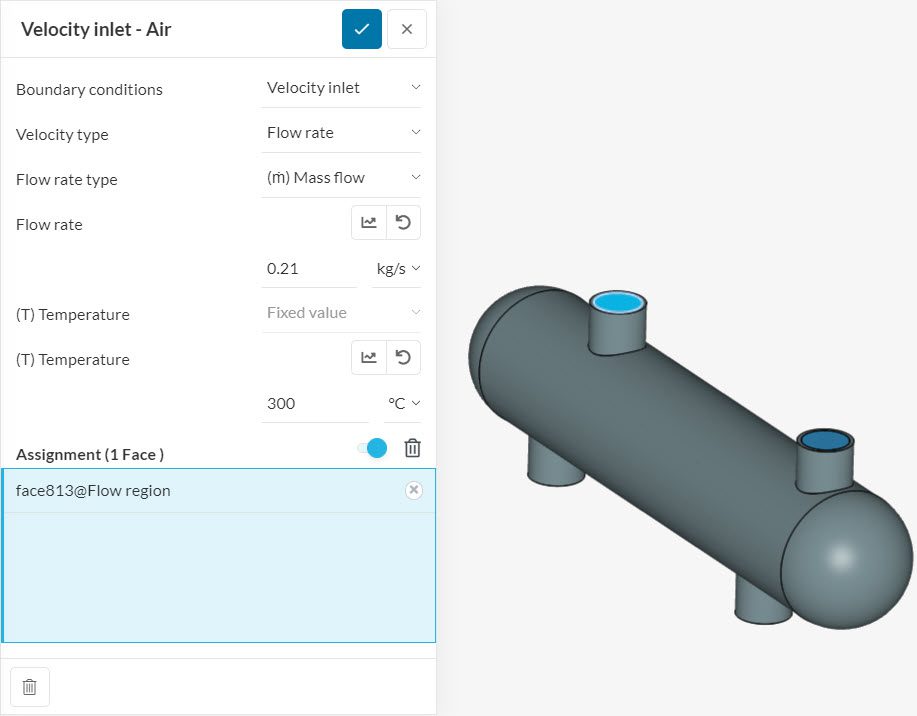
Task: Open the Flow rate table/graph input editor
Action: [x=368, y=222]
